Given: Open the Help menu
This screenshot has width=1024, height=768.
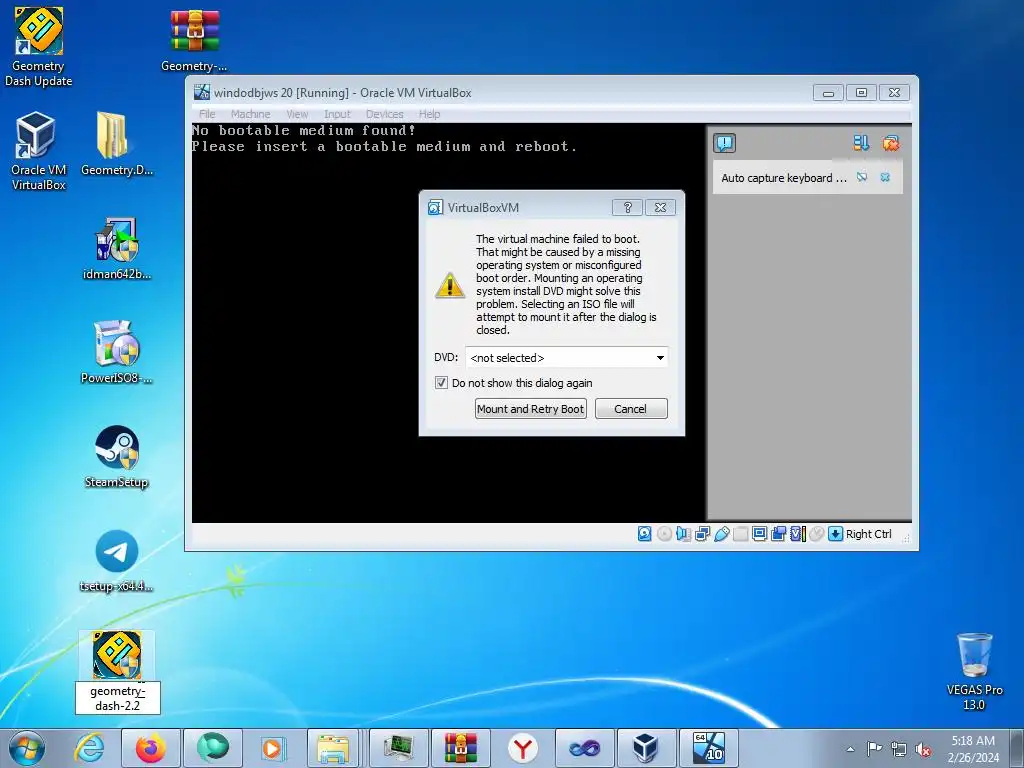Looking at the screenshot, I should point(429,114).
